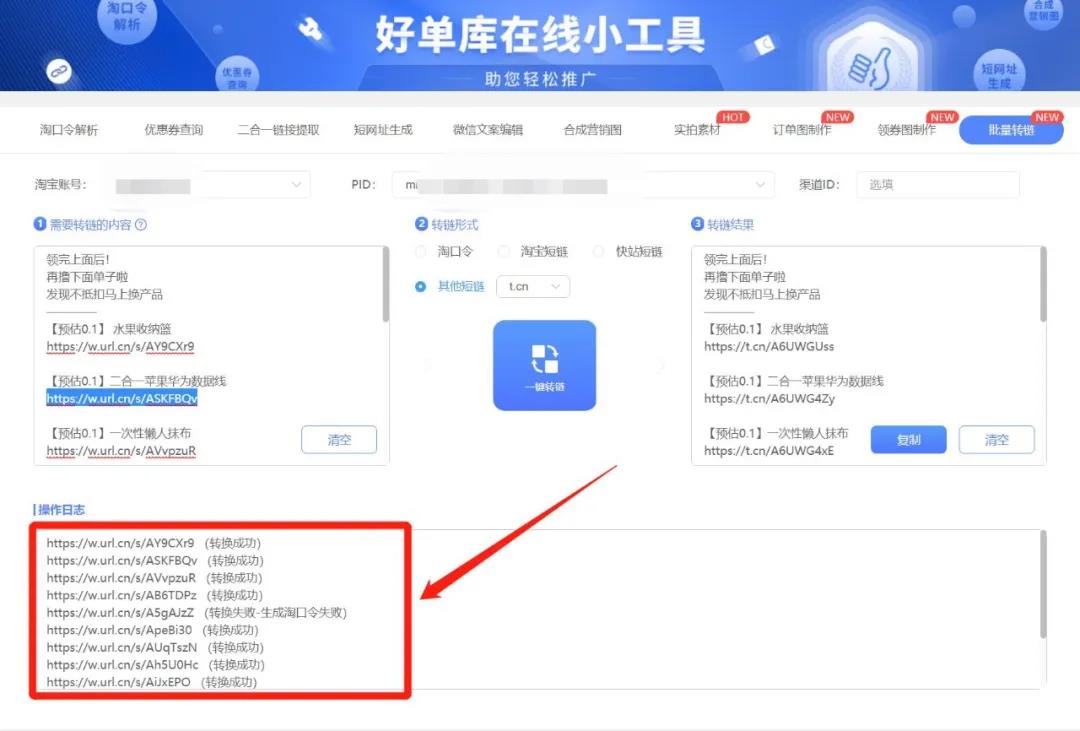
Task: Click result link t.cn/A6UWG4Zy
Action: (x=769, y=398)
